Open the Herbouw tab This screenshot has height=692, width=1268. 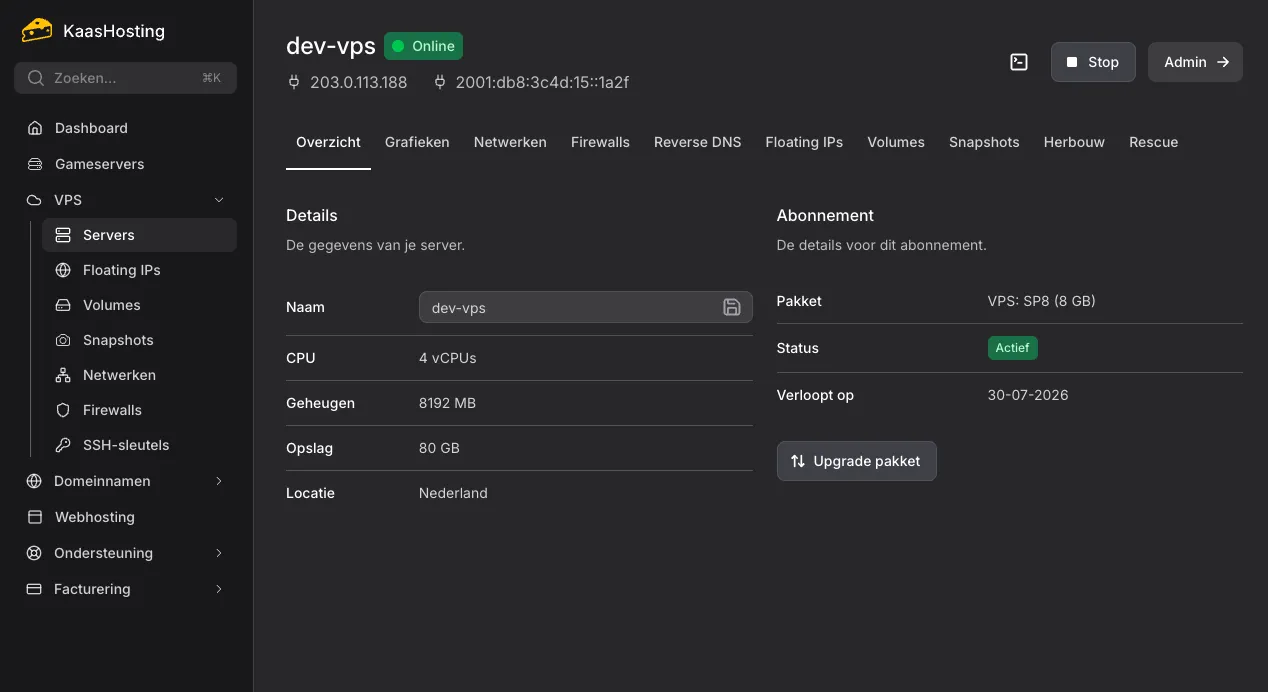(x=1074, y=142)
